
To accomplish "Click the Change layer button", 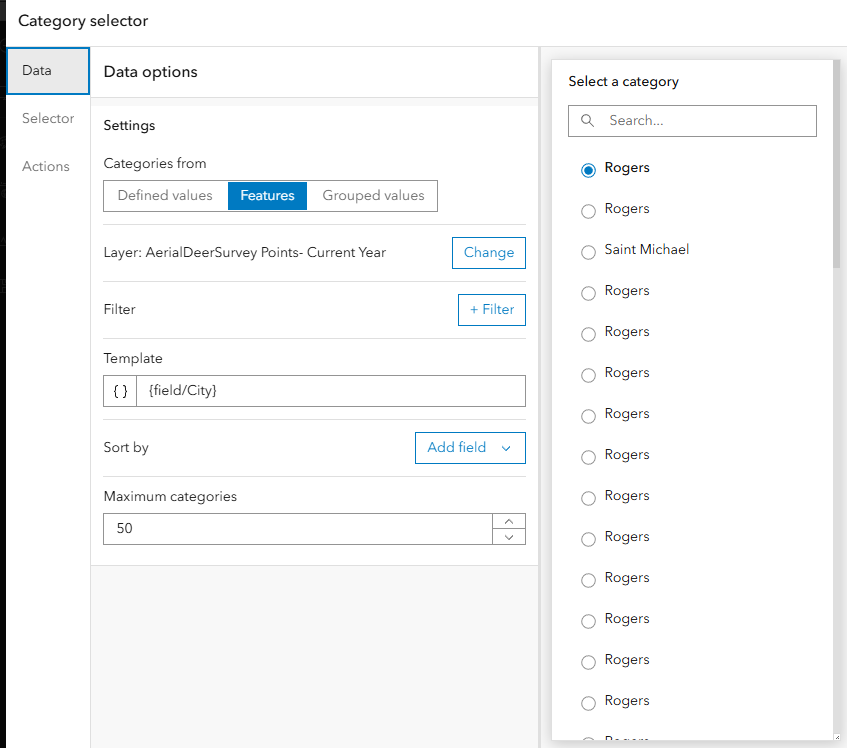I will 489,253.
